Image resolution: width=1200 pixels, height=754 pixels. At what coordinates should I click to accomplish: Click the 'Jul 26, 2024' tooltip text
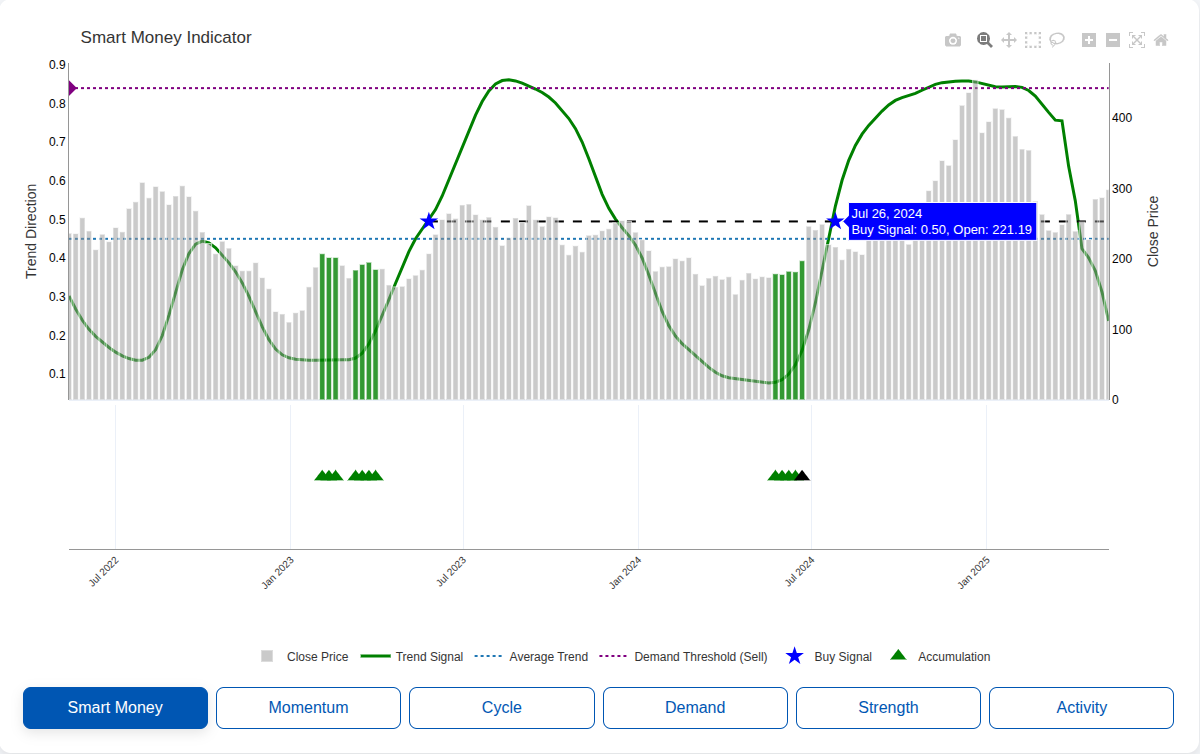click(887, 213)
